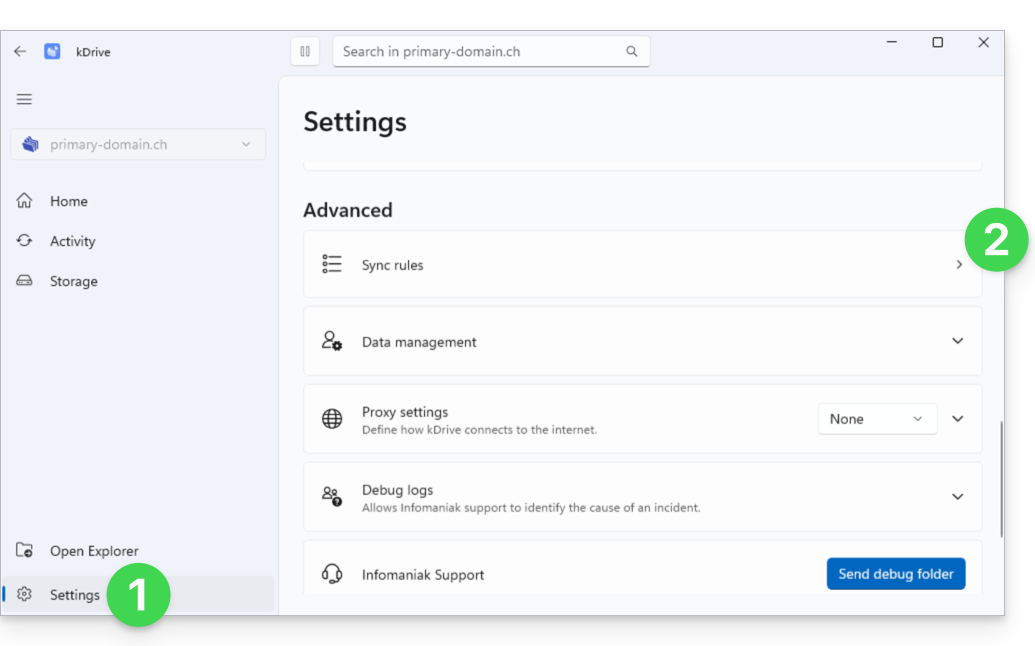Click the Debug logs people icon

[x=332, y=496]
